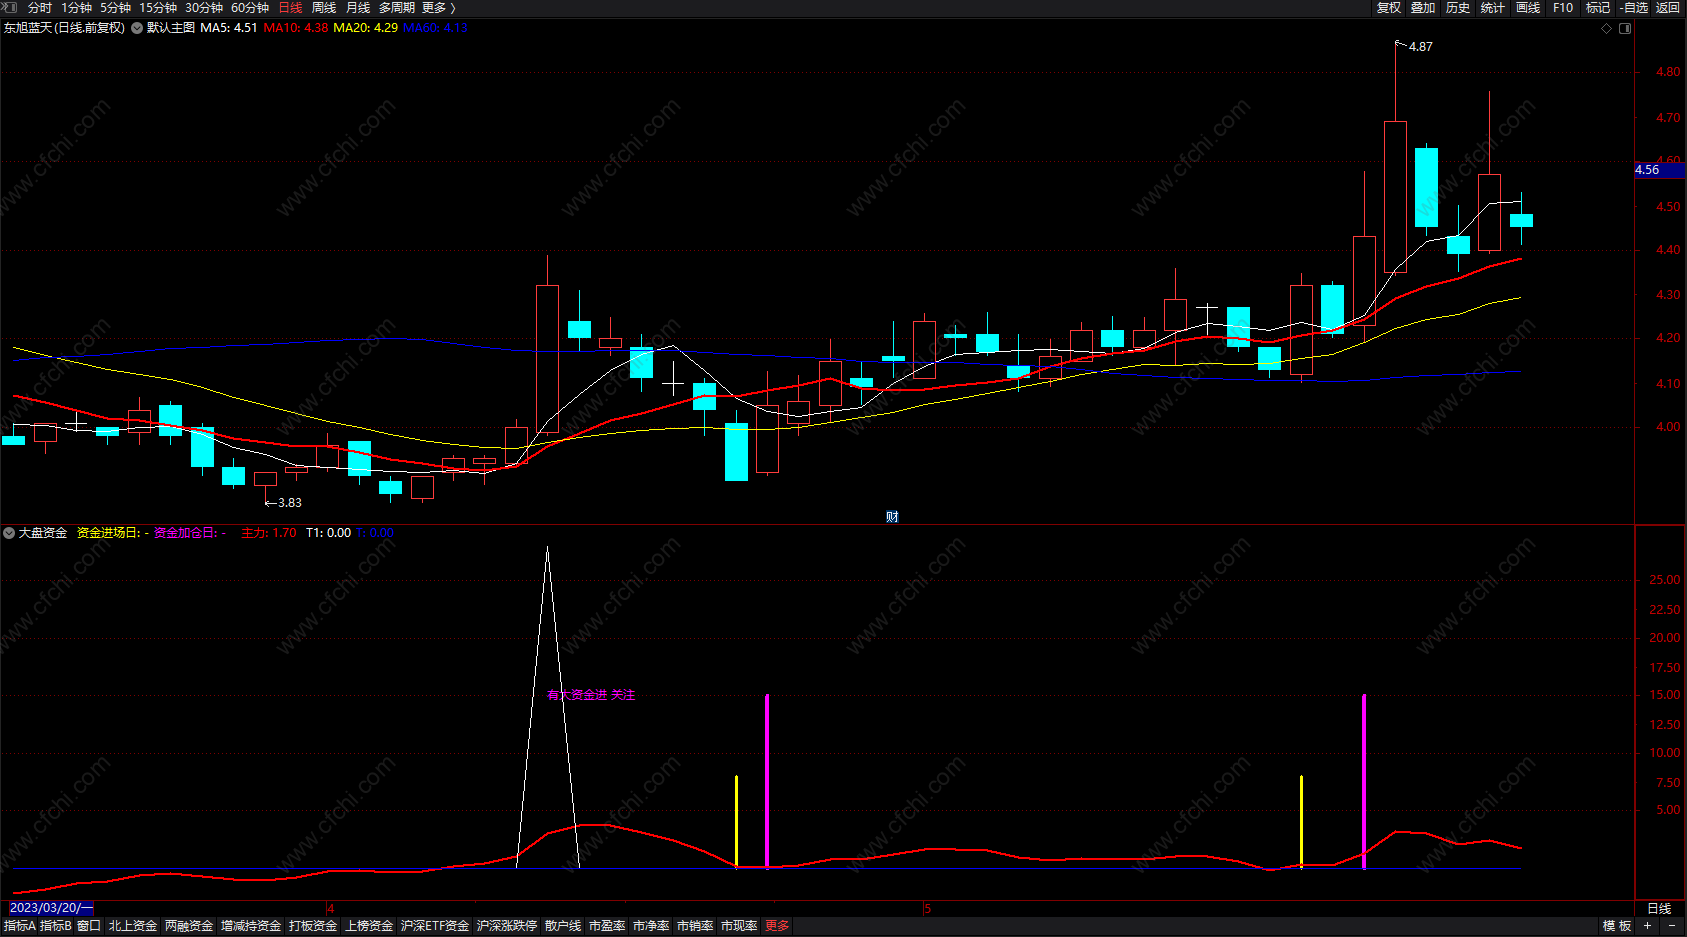Click the 模板 template button
This screenshot has width=1687, height=937.
coord(1617,926)
